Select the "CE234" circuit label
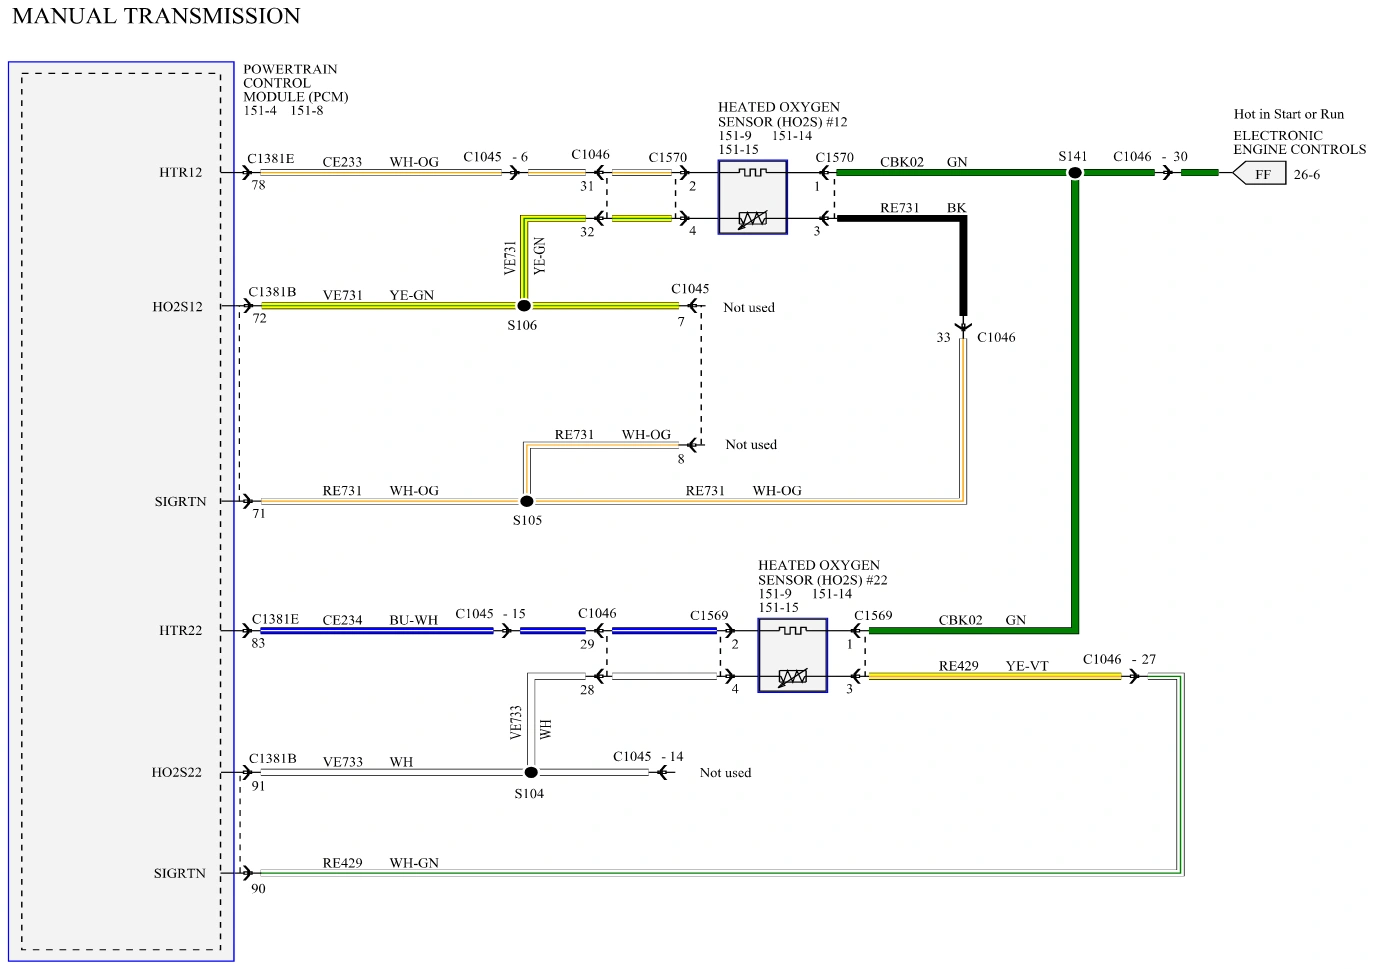This screenshot has width=1373, height=969. [x=343, y=620]
